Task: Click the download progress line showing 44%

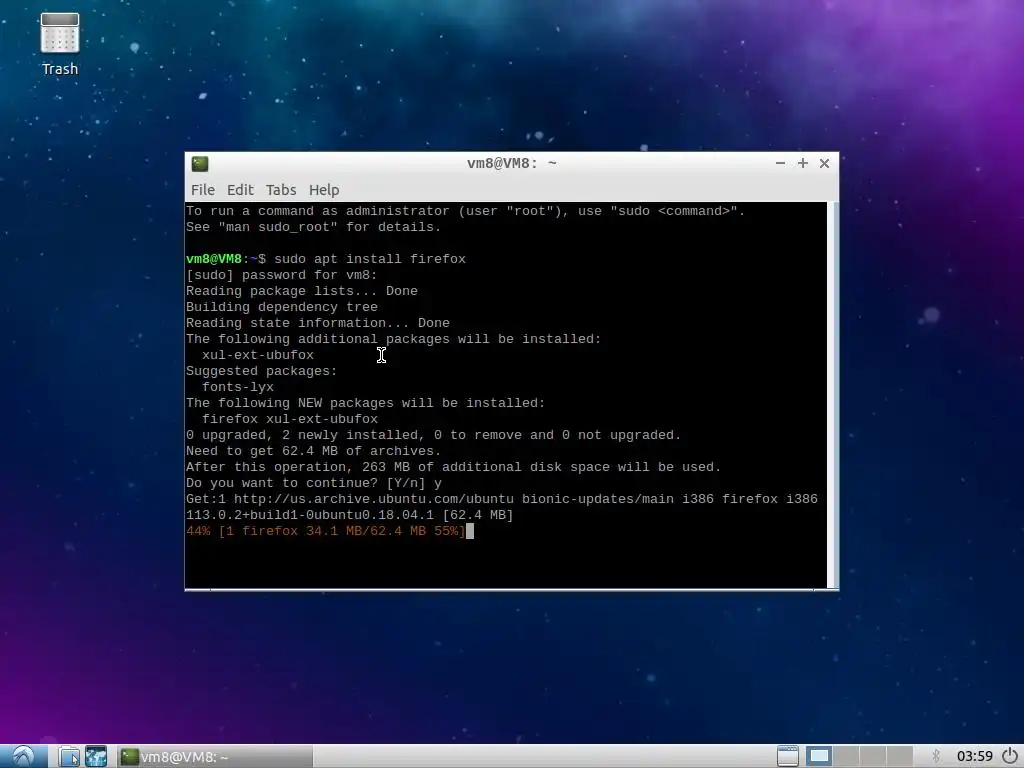Action: (325, 531)
